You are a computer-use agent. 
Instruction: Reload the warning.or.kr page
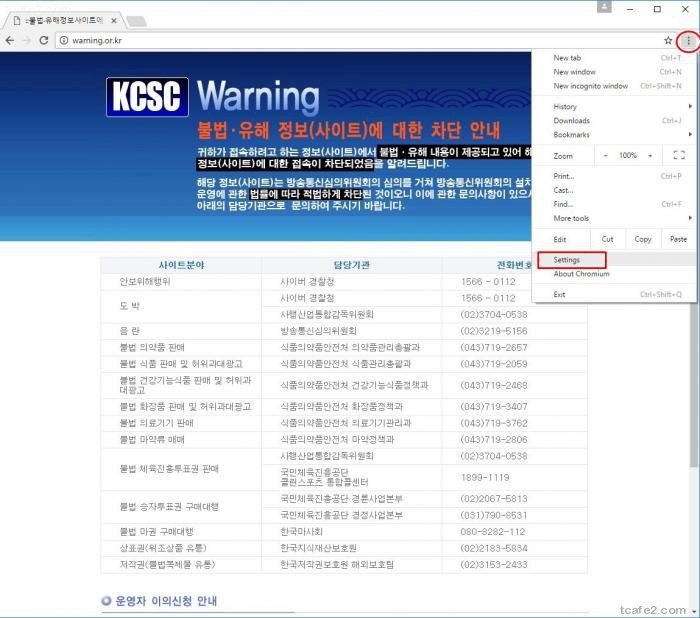44,40
